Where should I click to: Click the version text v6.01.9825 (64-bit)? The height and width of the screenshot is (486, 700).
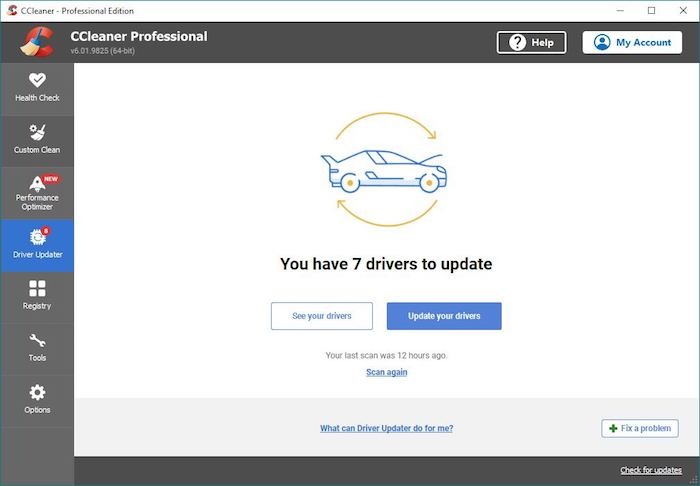coord(103,51)
